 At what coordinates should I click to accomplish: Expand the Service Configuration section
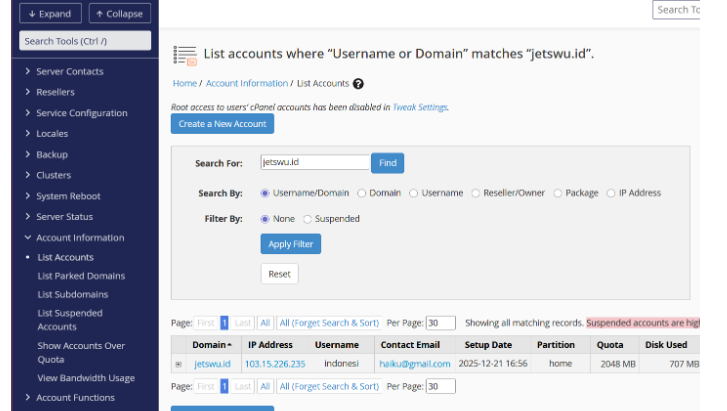82,113
